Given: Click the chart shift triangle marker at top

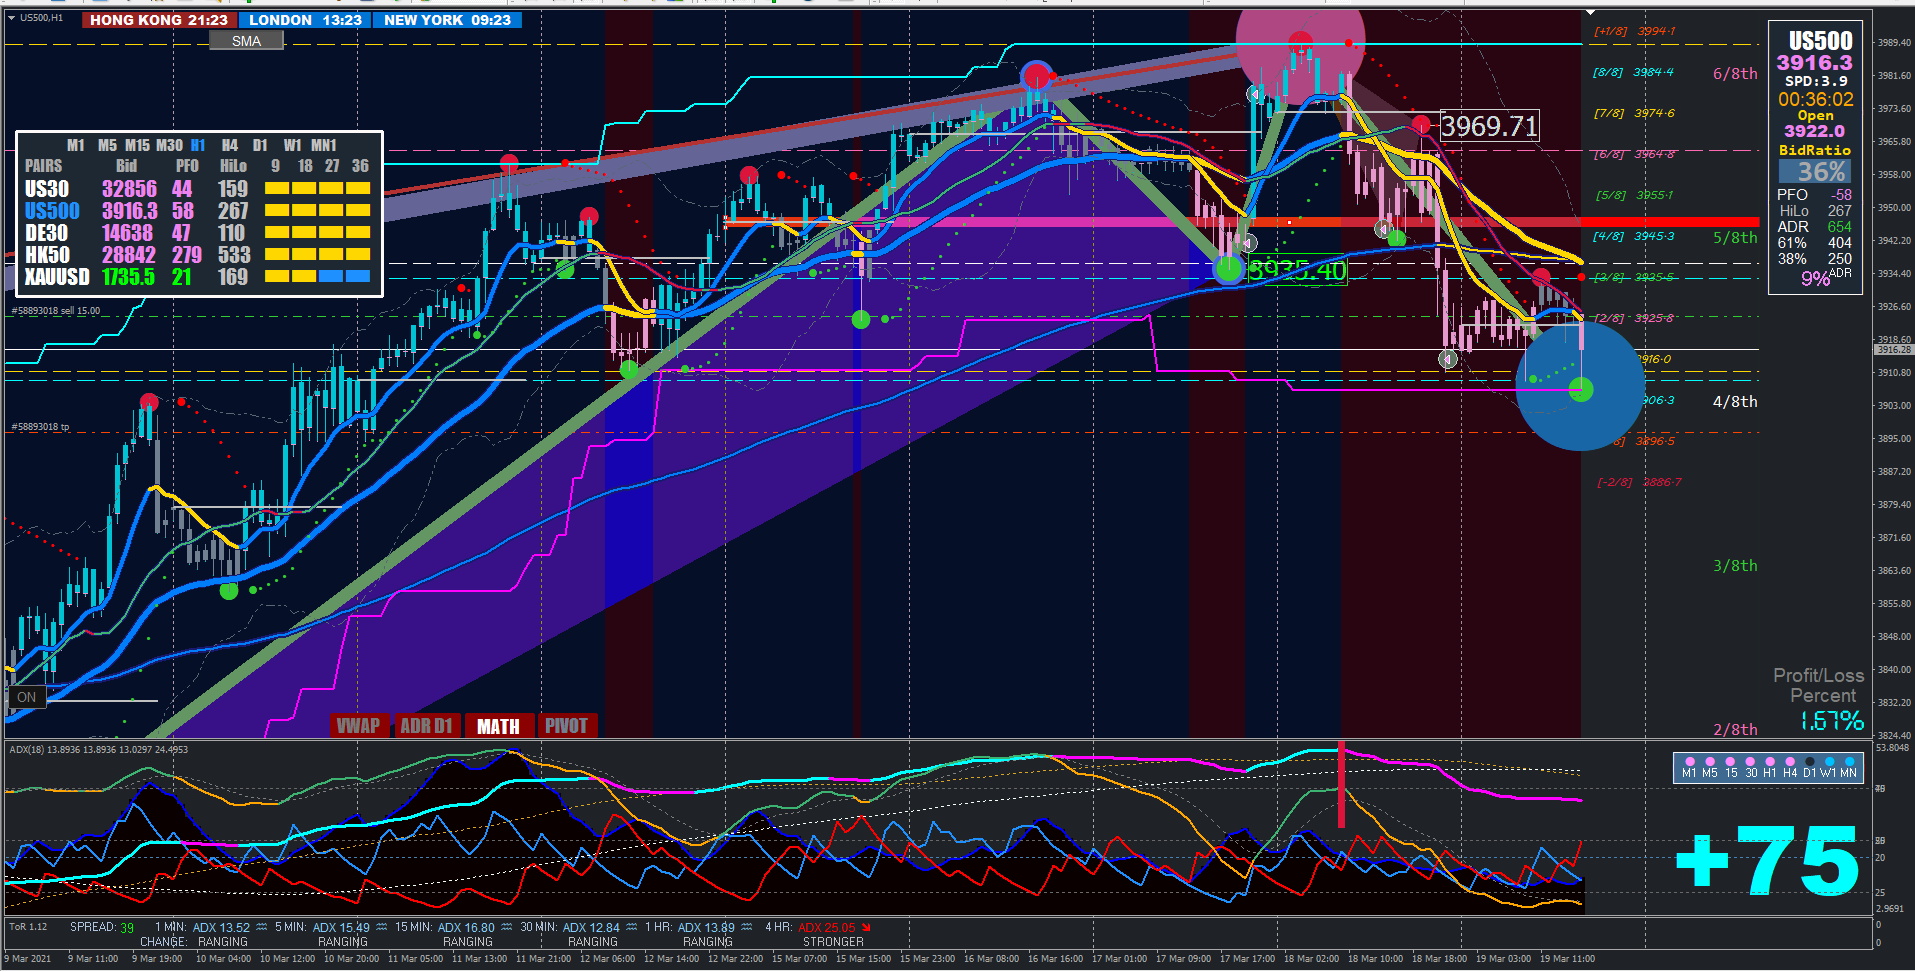Looking at the screenshot, I should click(x=1590, y=13).
